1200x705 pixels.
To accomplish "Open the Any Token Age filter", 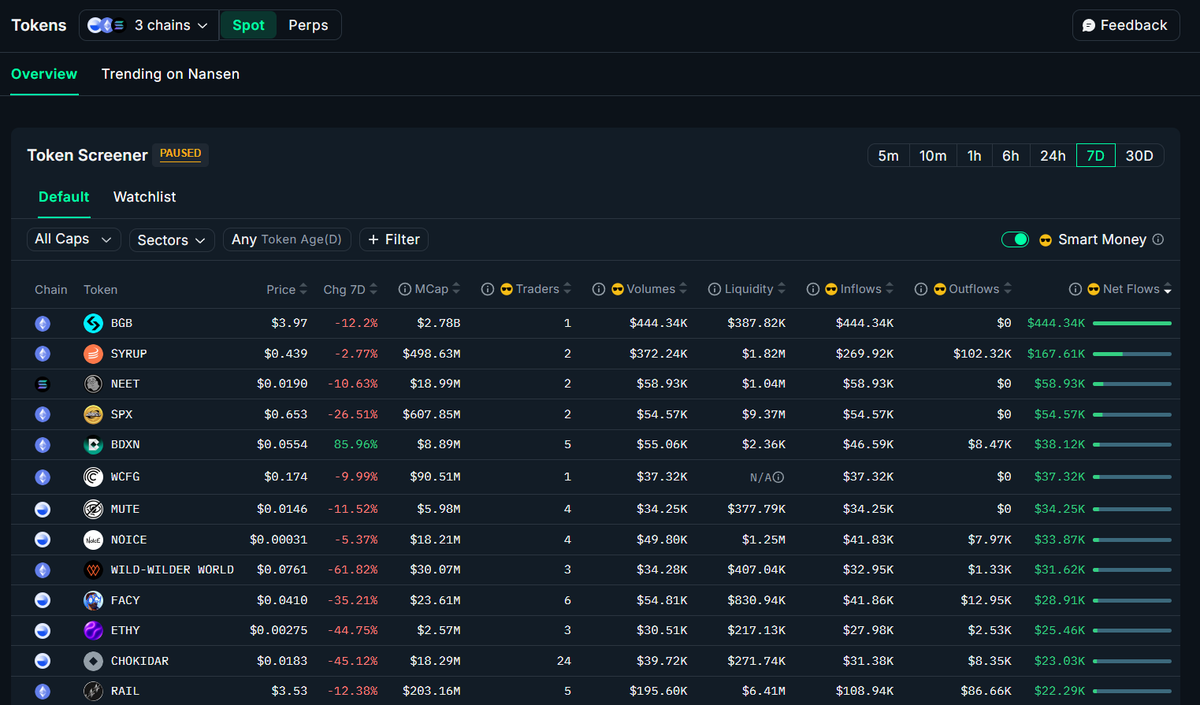I will [287, 240].
